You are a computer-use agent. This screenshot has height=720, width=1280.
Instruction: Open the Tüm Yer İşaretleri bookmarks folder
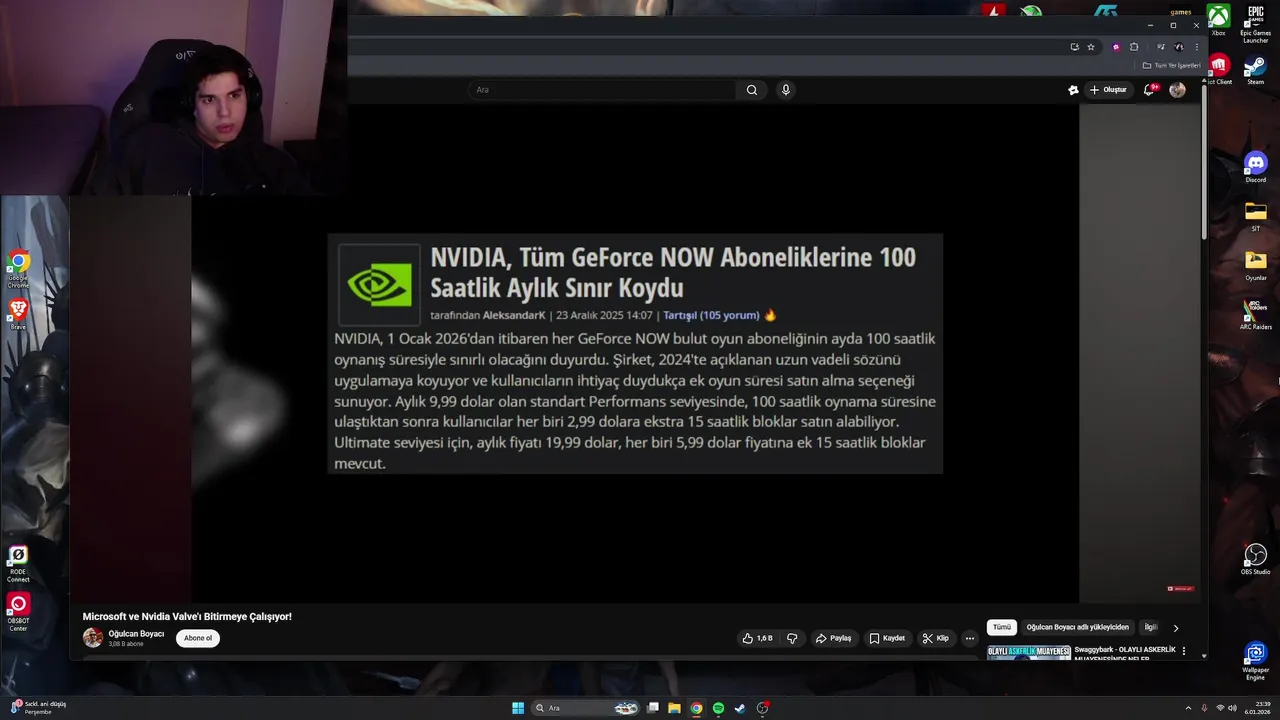click(x=1171, y=65)
